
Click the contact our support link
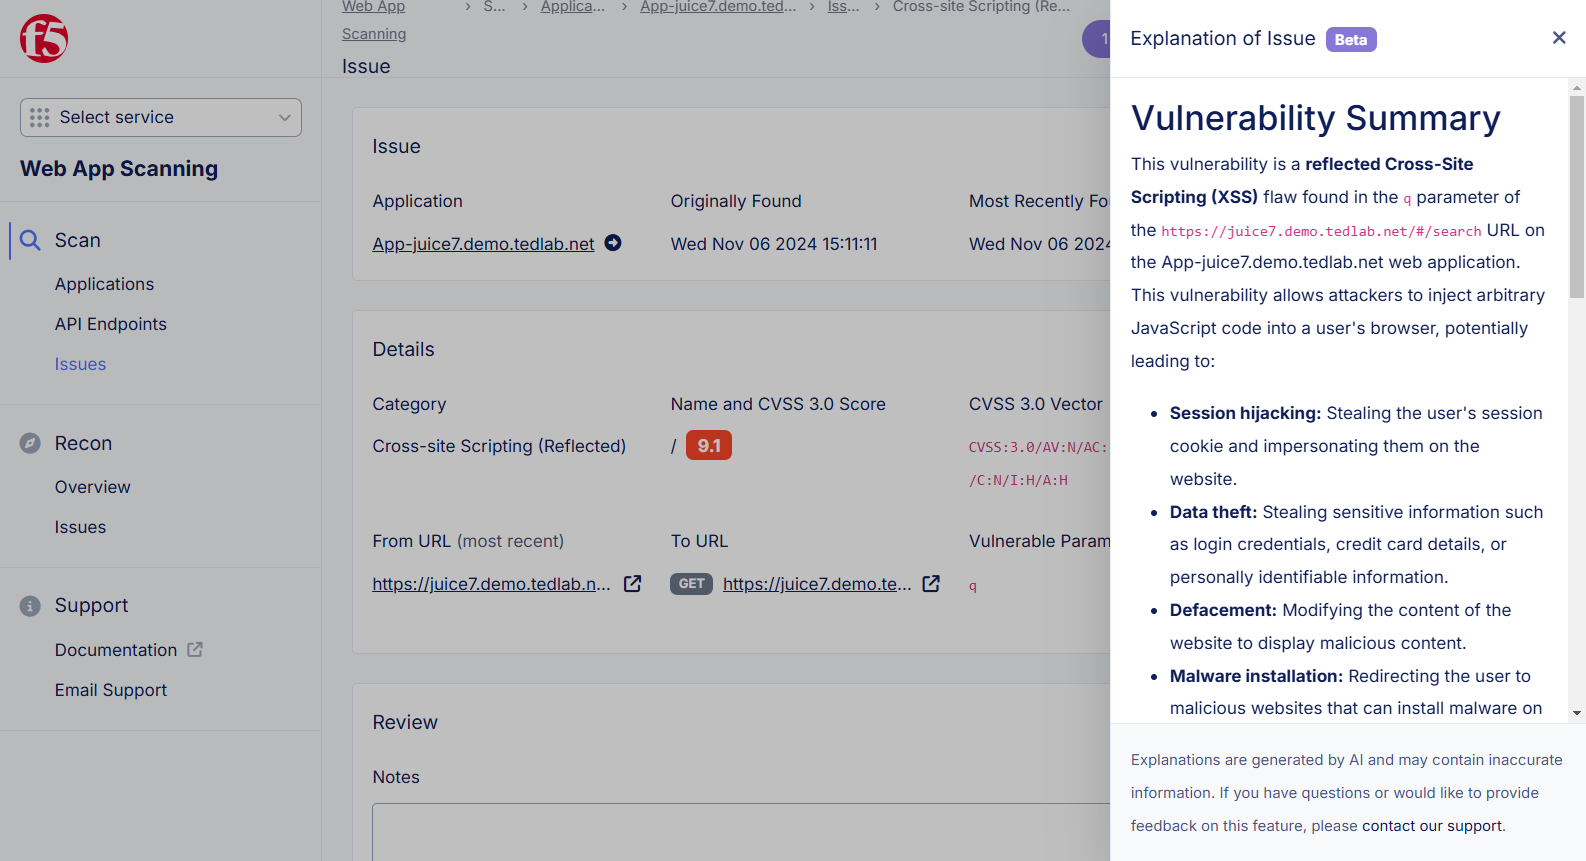pos(1432,826)
